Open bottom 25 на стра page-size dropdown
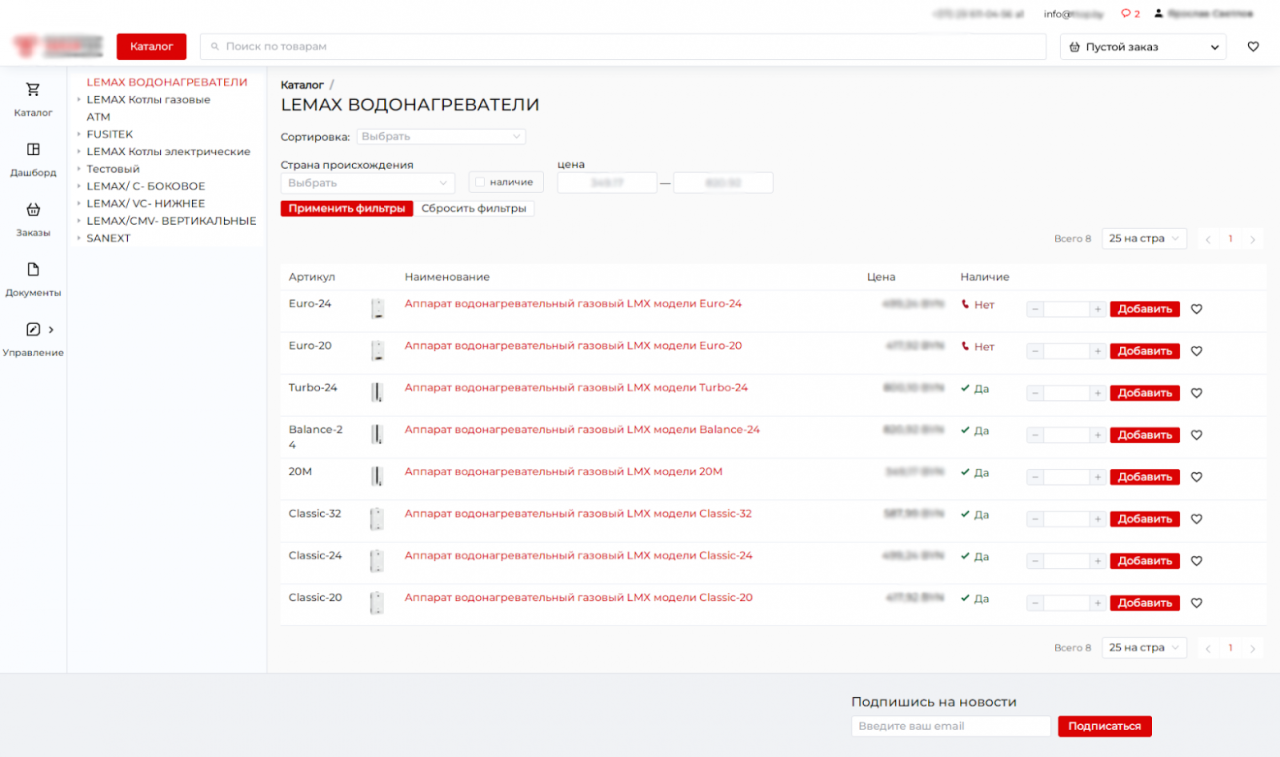1280x757 pixels. coord(1144,648)
